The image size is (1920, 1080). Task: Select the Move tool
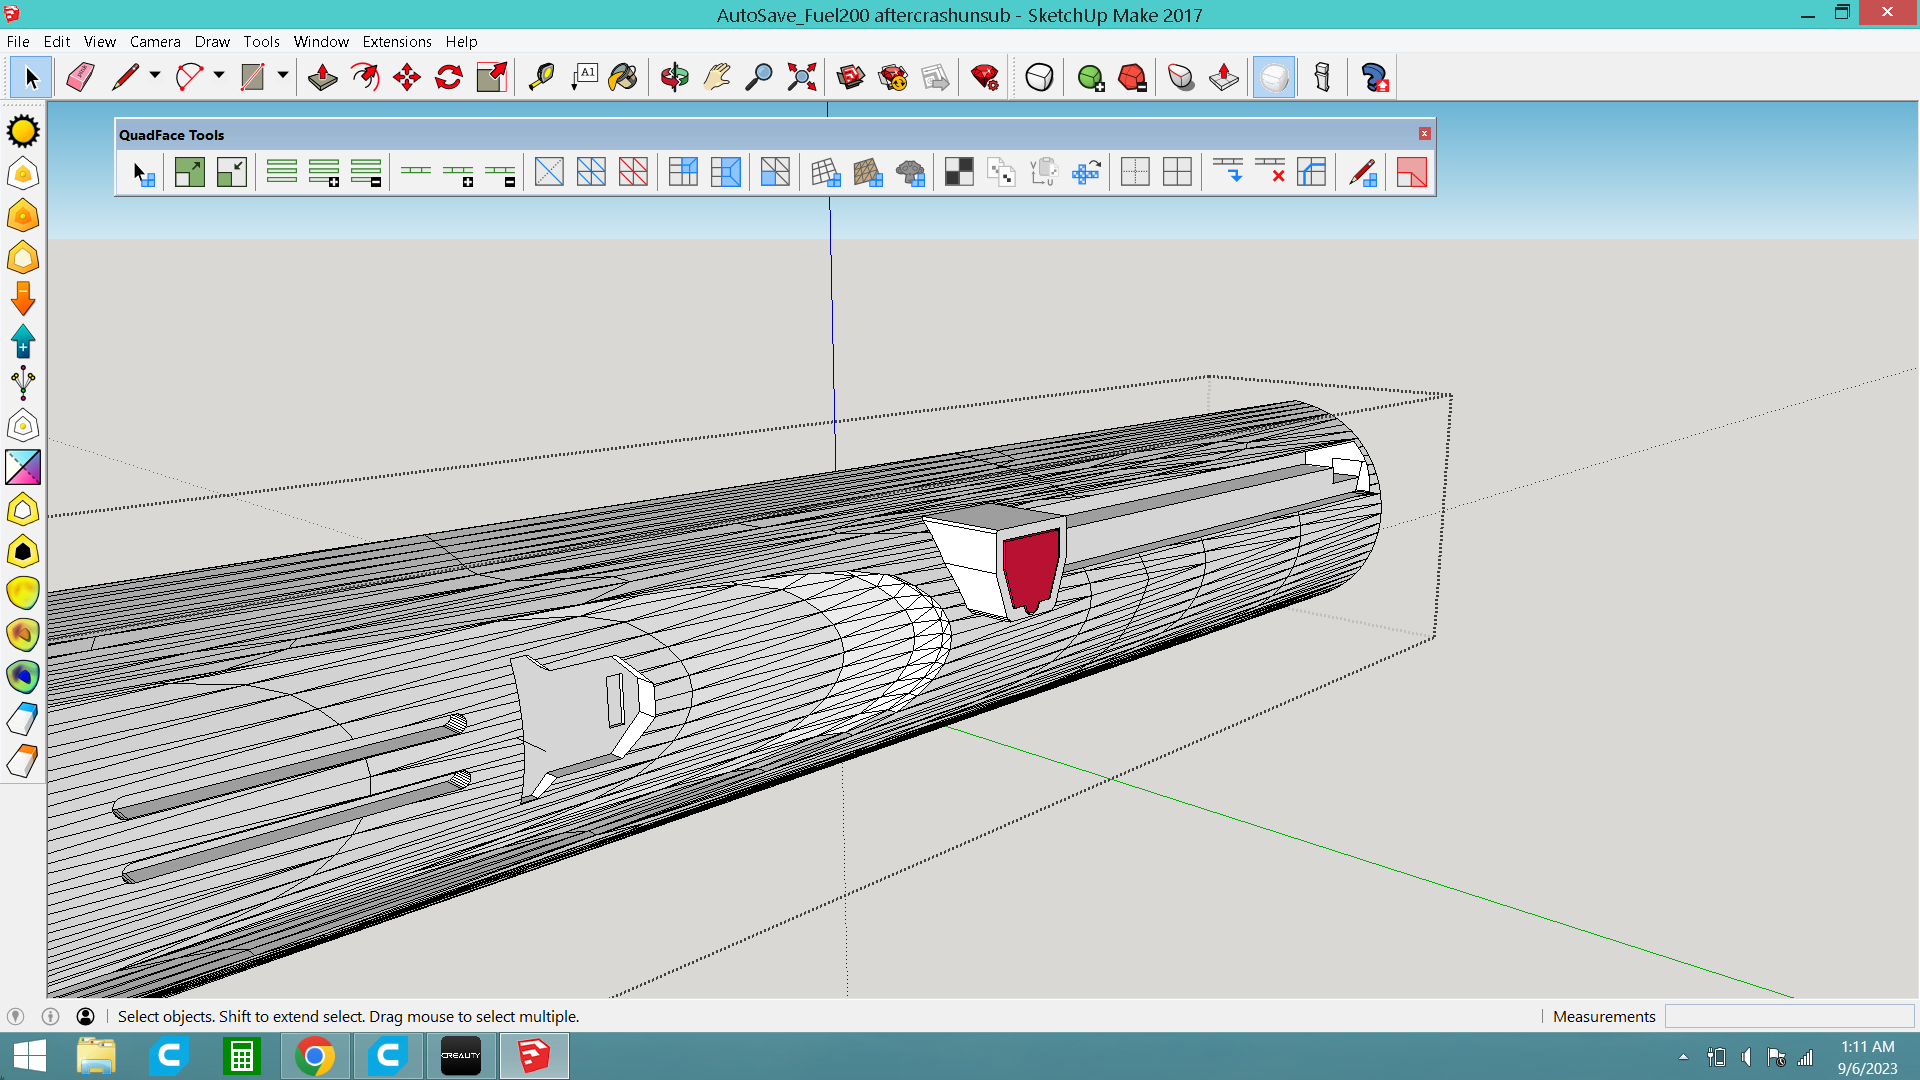[406, 77]
